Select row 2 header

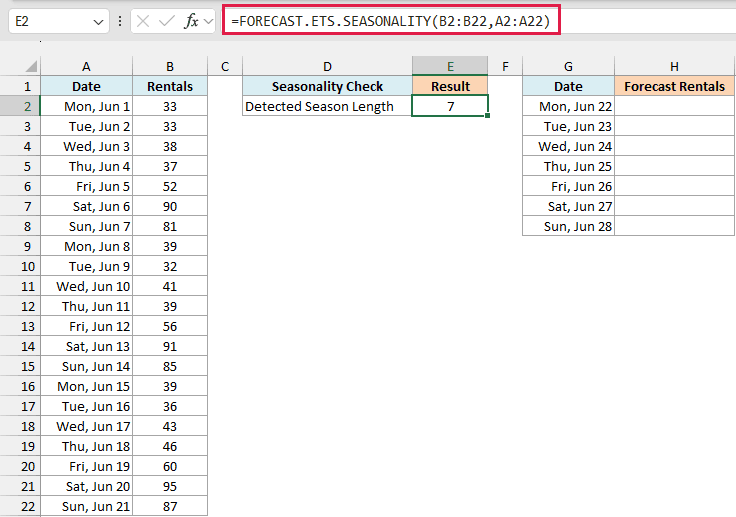point(20,107)
